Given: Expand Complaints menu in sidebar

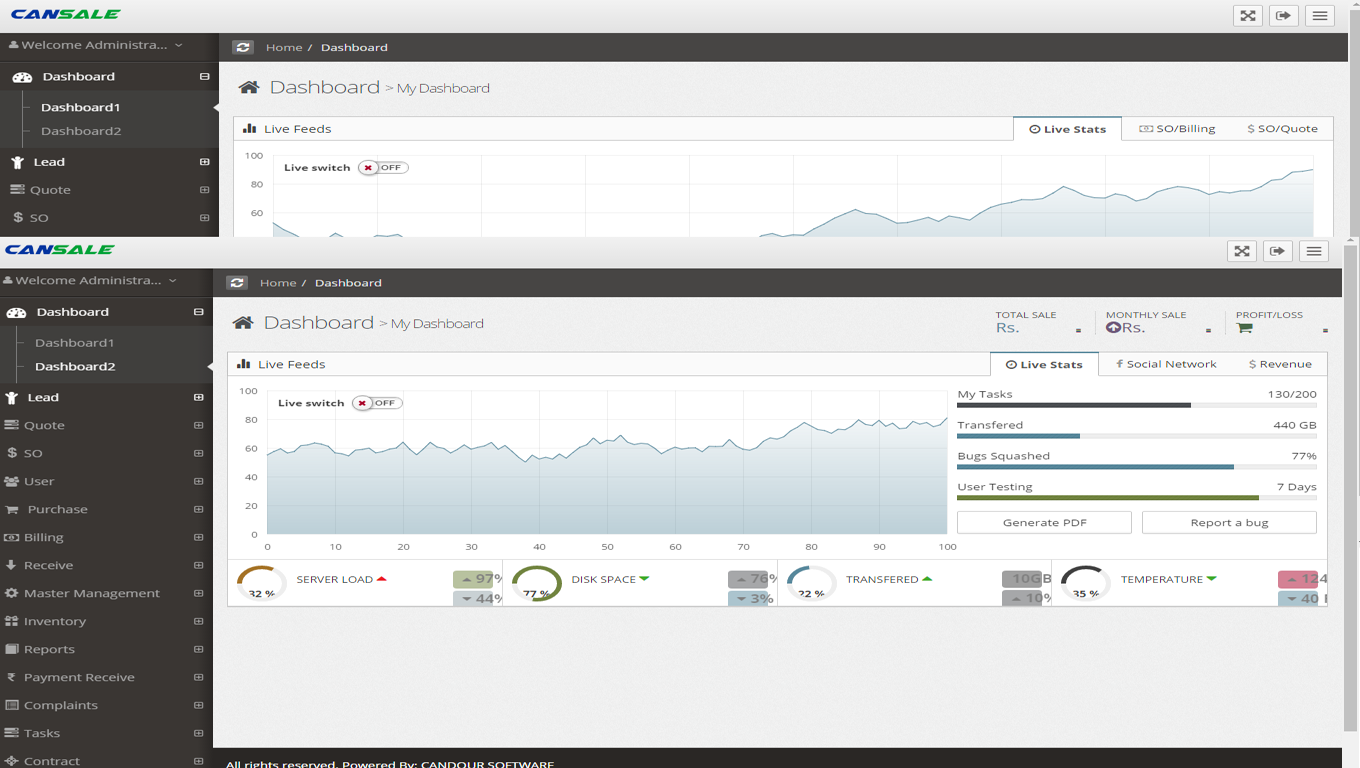Looking at the screenshot, I should [198, 705].
